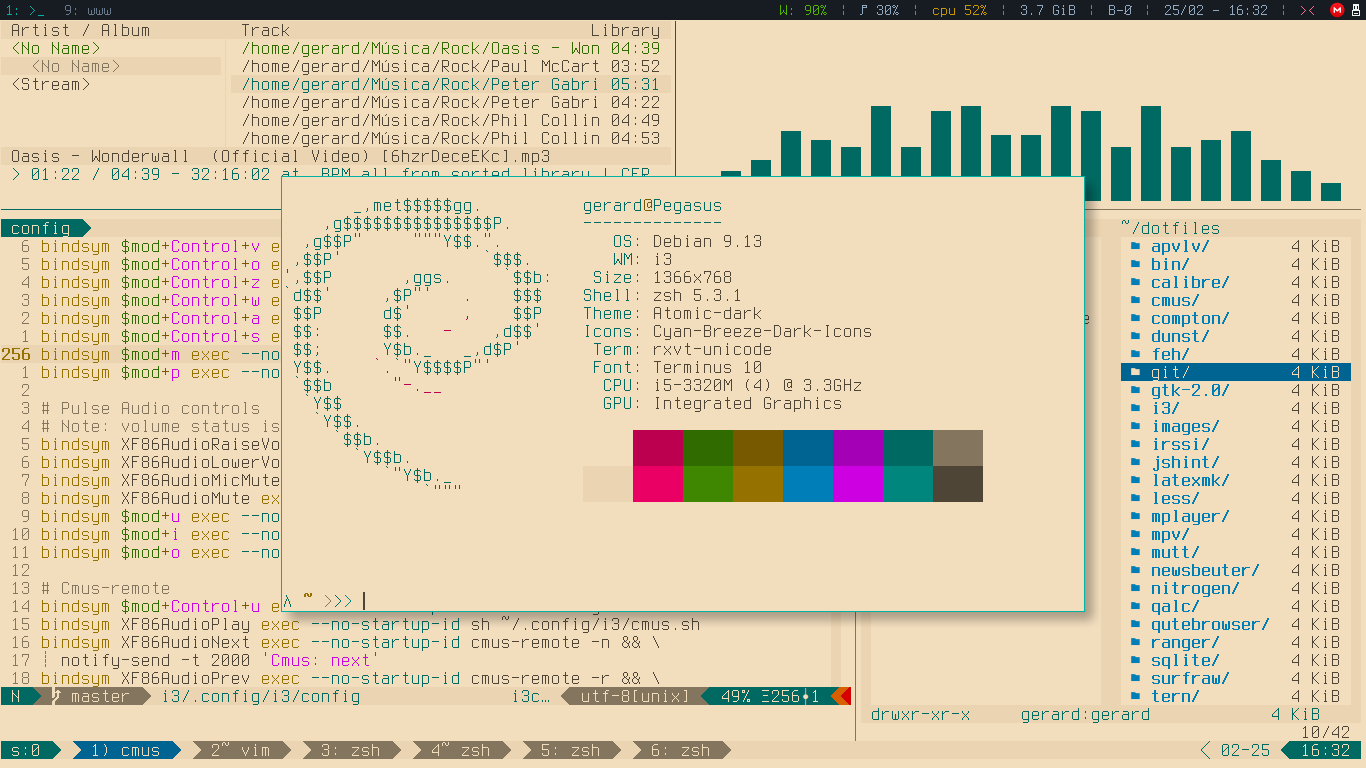Click the '25/02 - 16:32' date in top bar
Viewport: 1366px width, 768px height.
(1216, 10)
